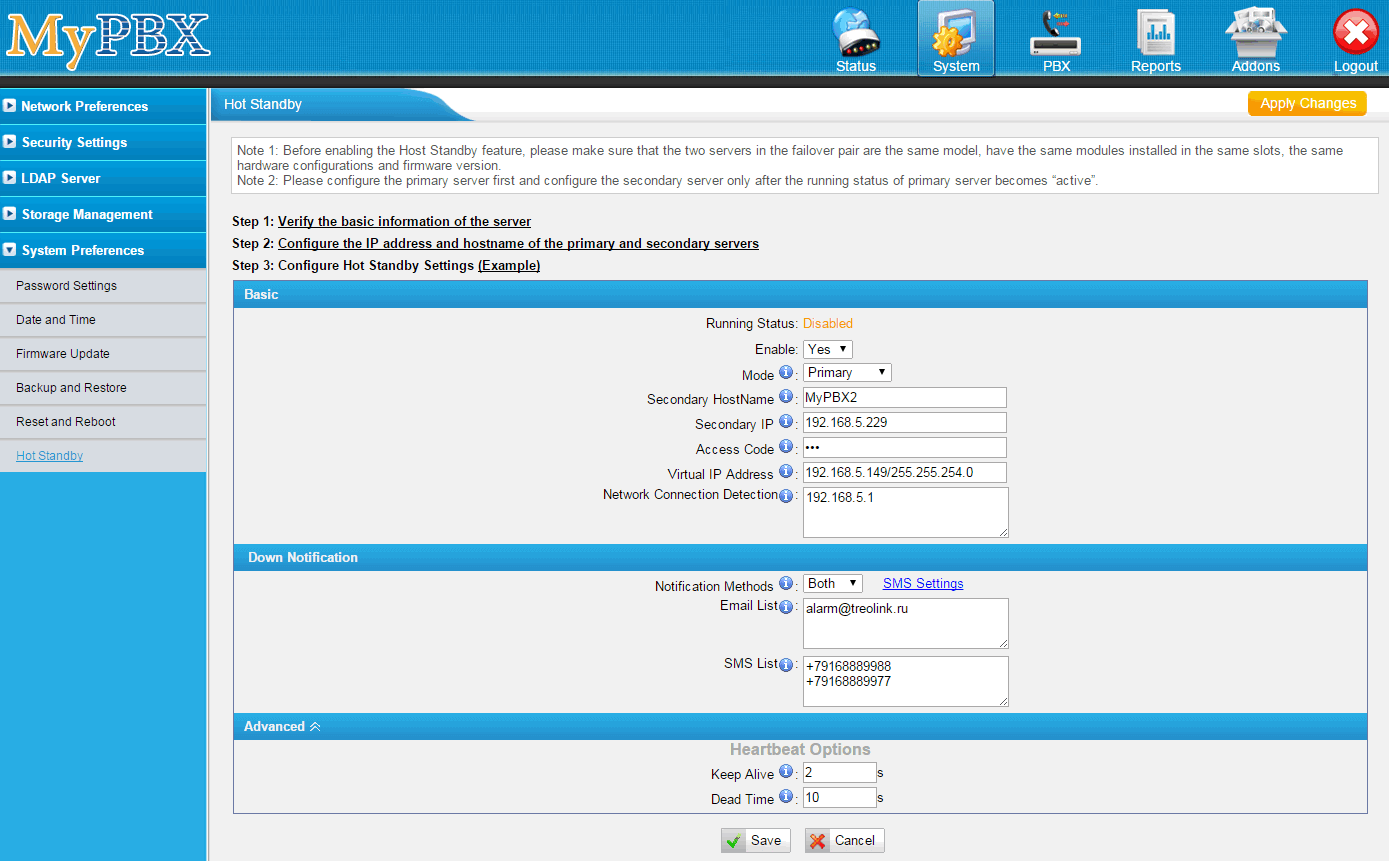Open the Mode dropdown showing Primary

847,372
